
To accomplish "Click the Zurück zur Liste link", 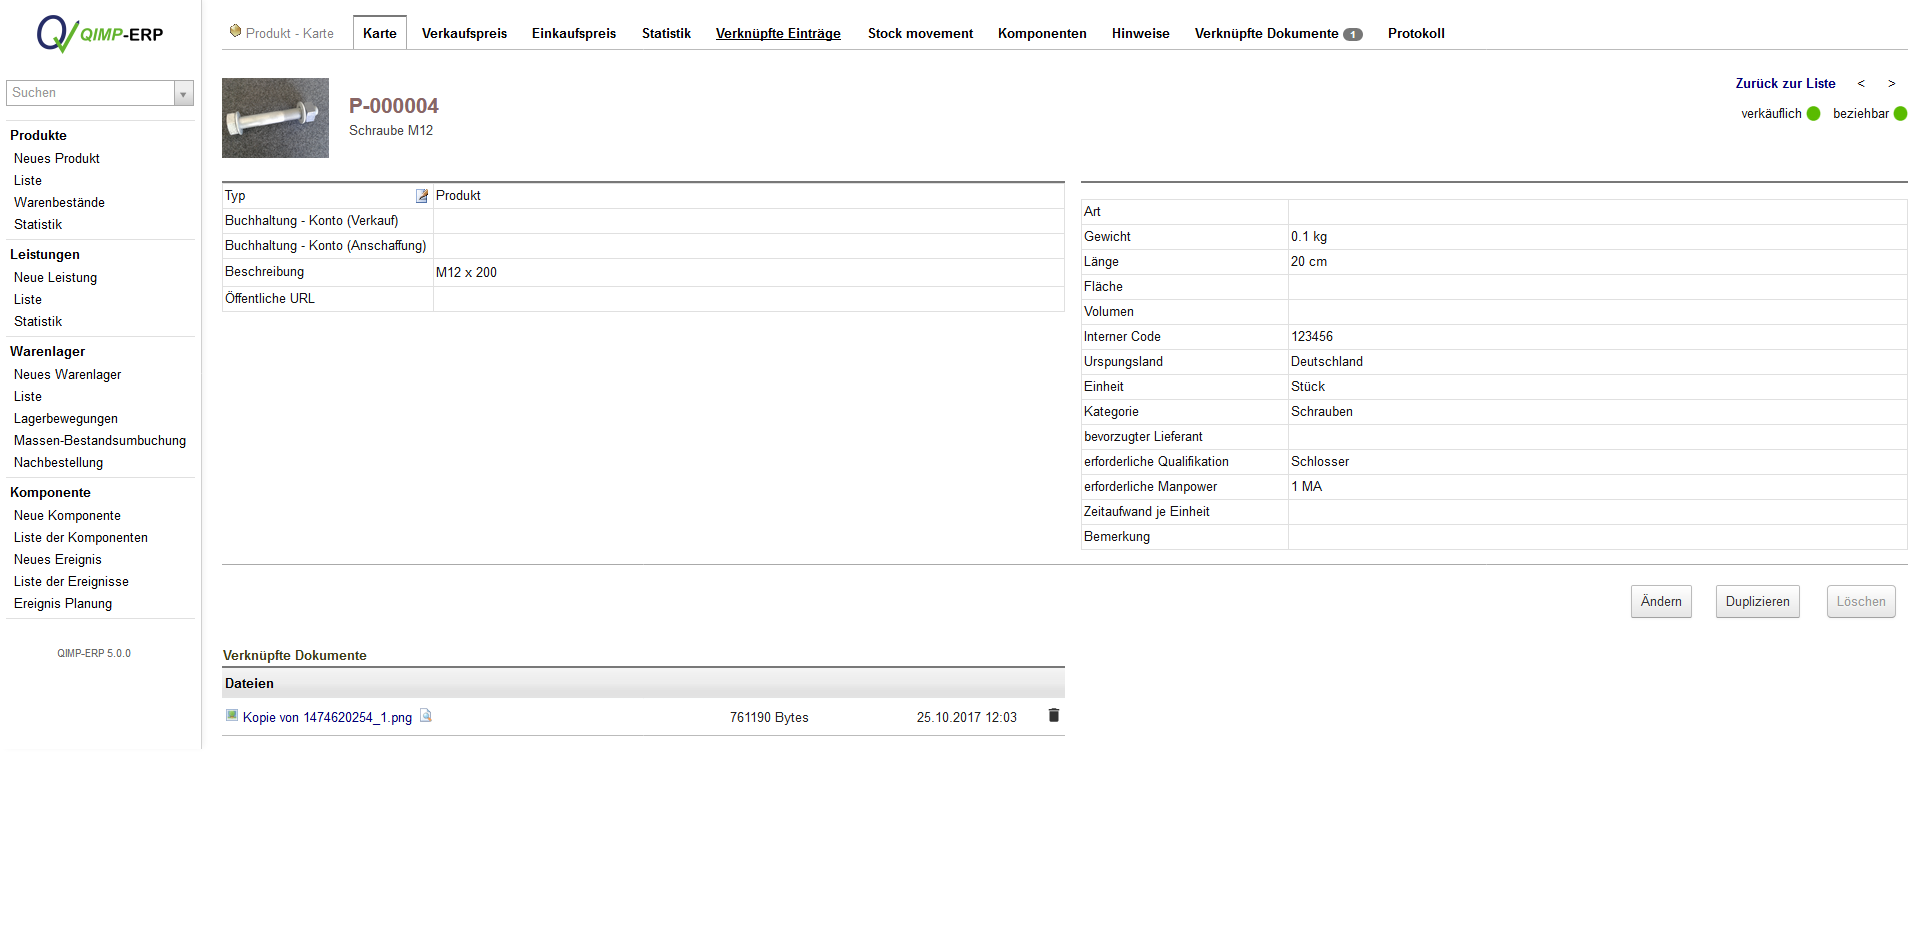I will [x=1785, y=84].
